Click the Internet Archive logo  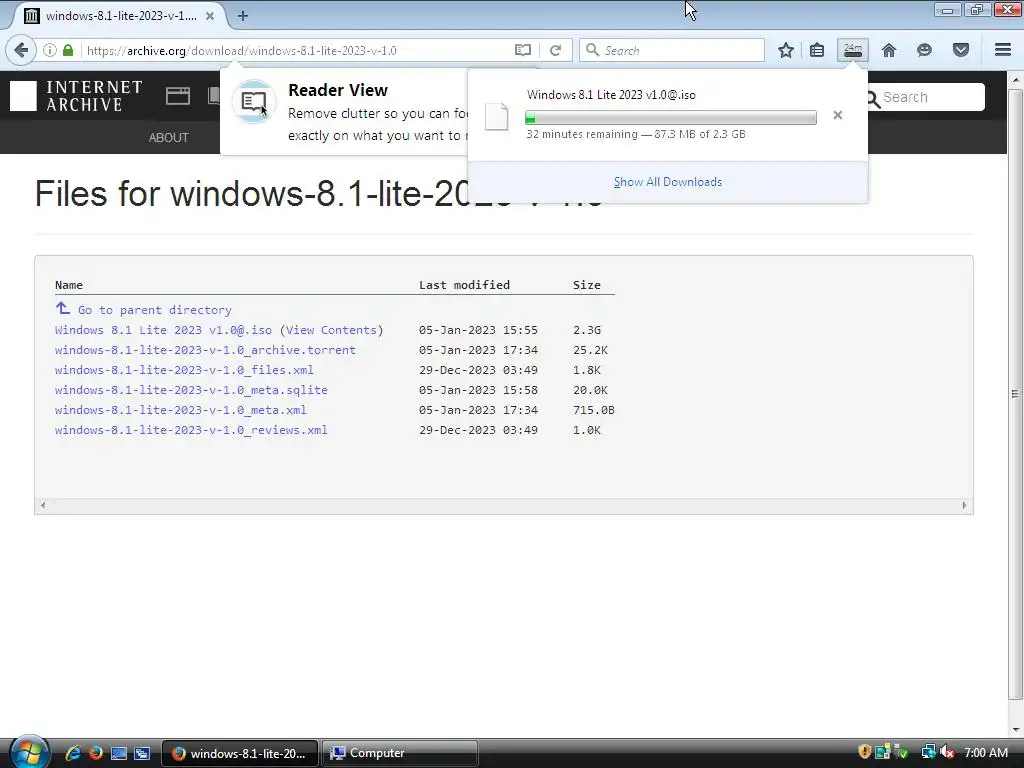[x=76, y=96]
